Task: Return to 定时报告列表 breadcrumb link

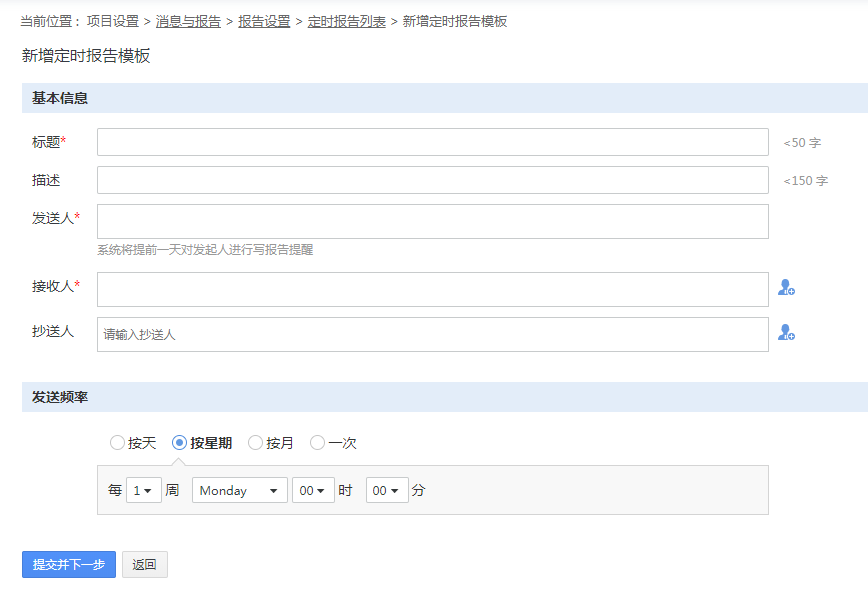Action: [347, 22]
